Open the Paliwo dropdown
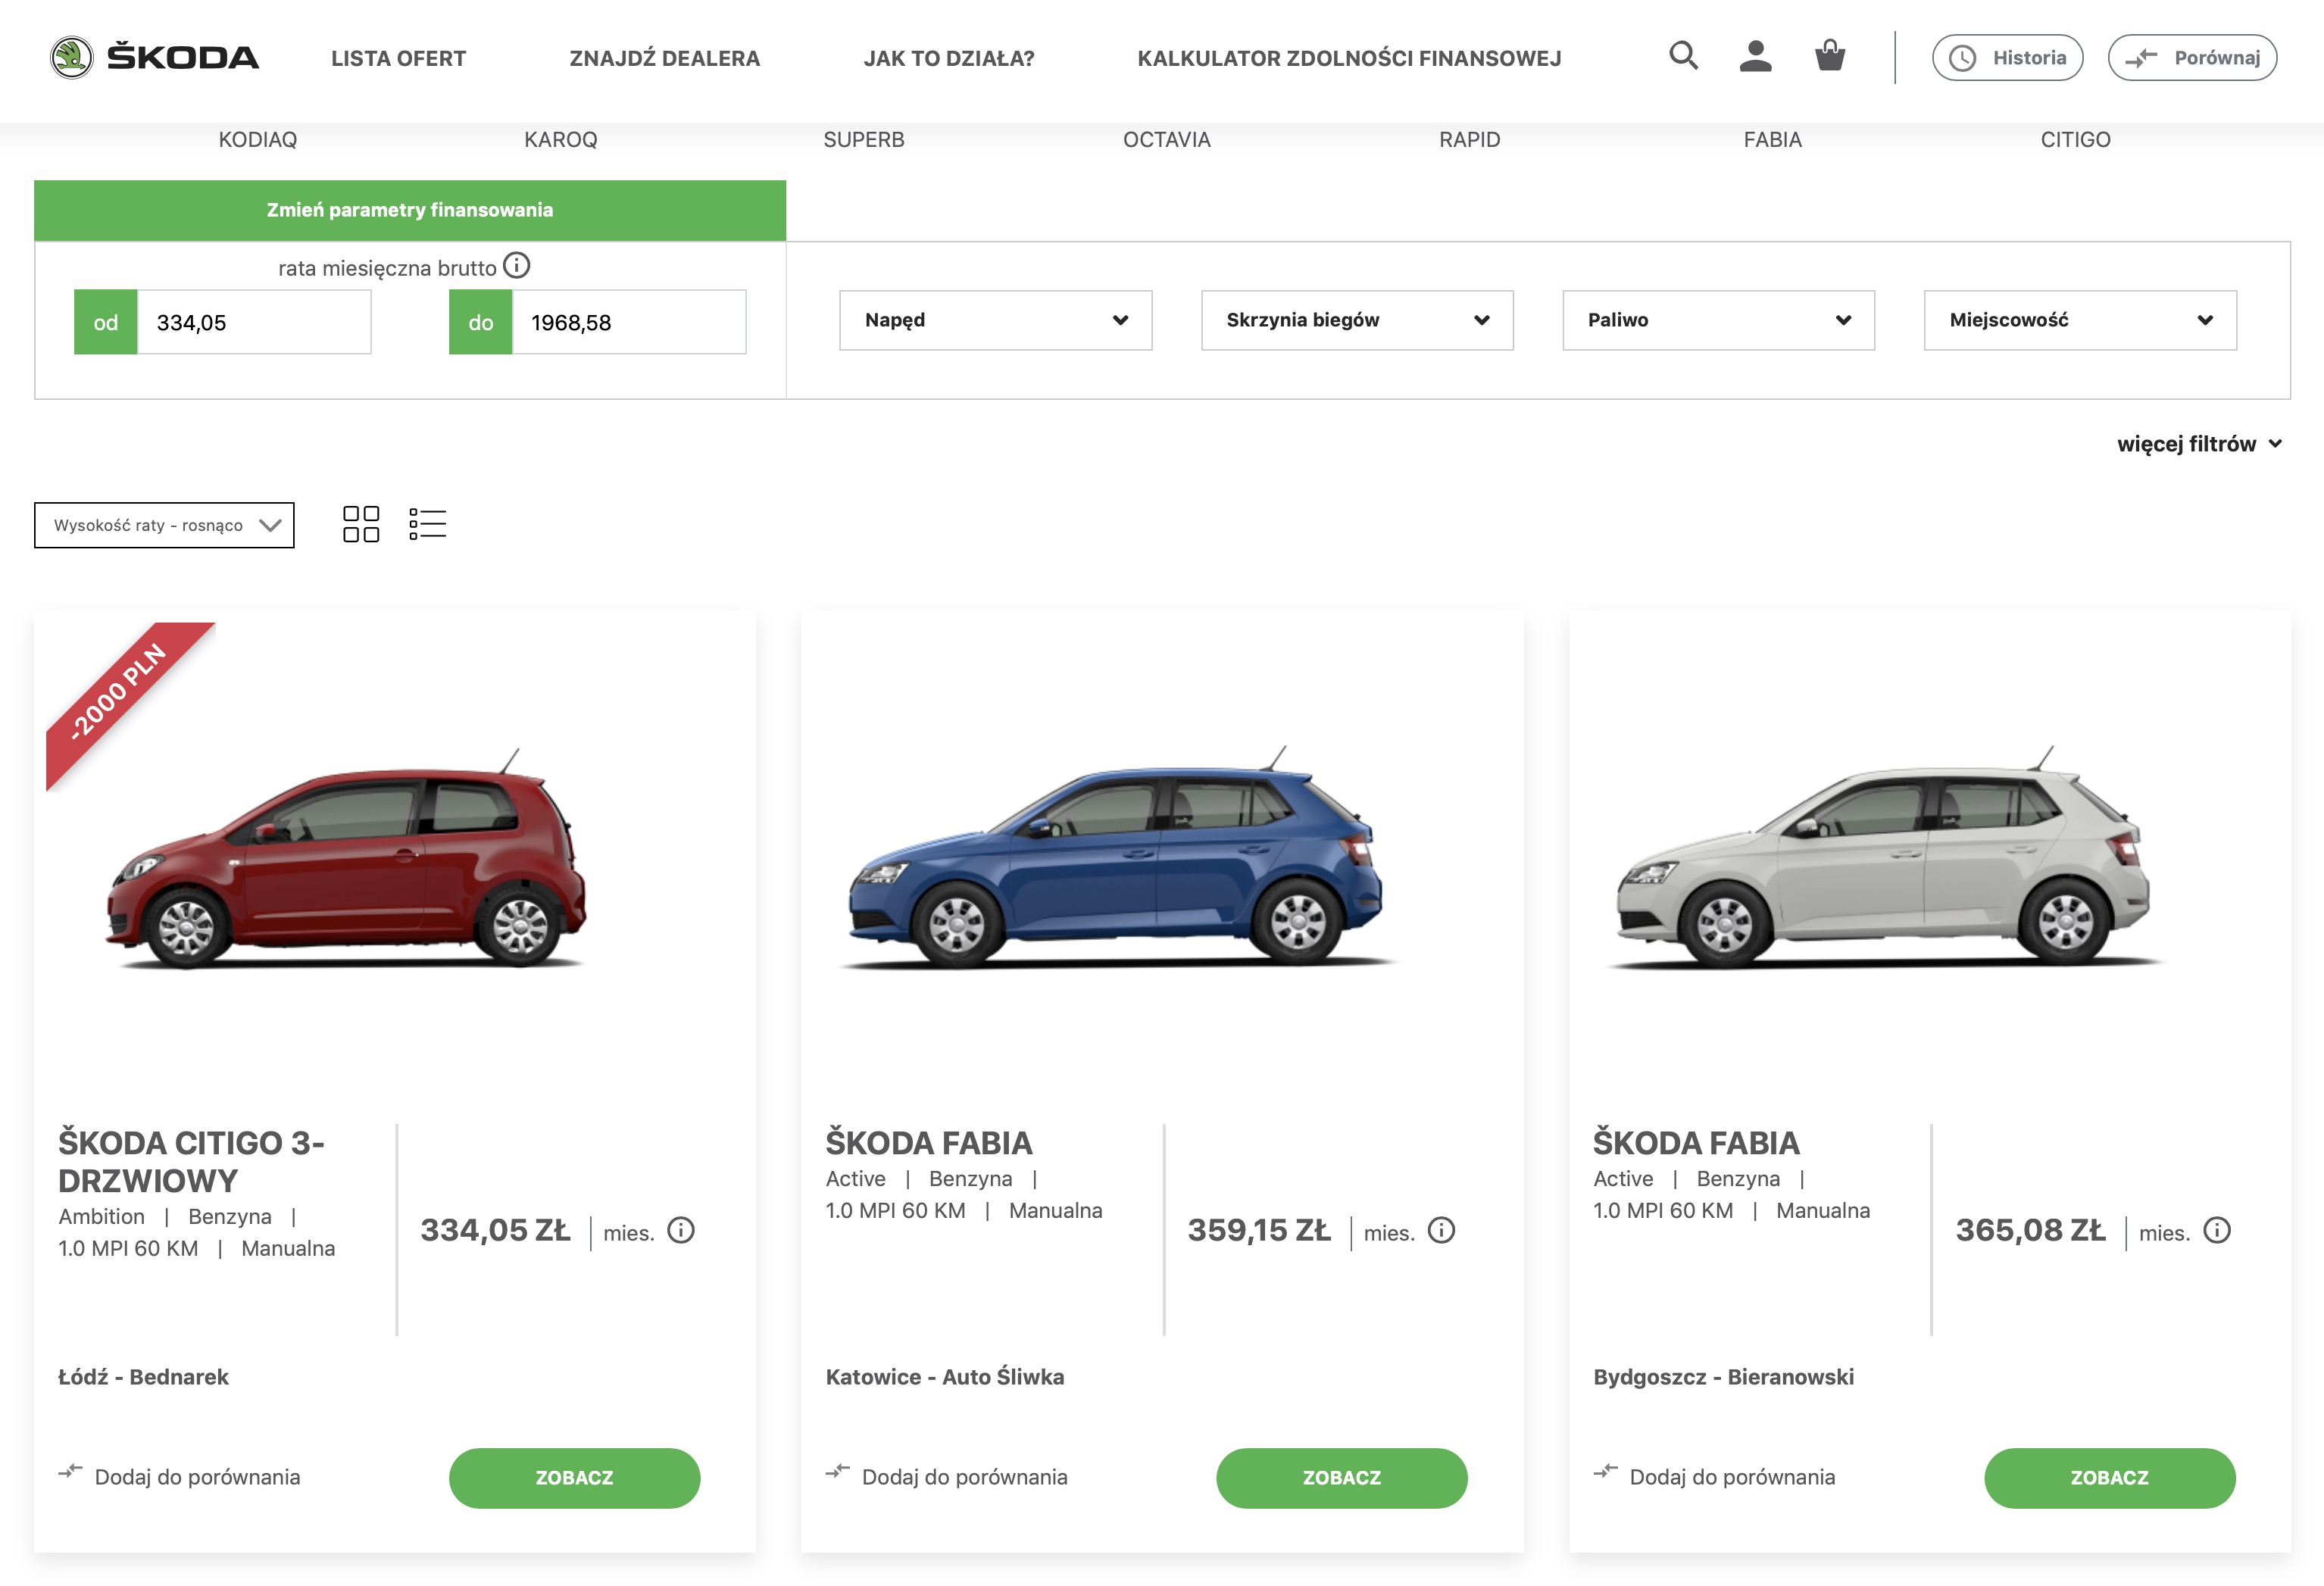Viewport: 2324px width, 1586px height. (x=1719, y=320)
